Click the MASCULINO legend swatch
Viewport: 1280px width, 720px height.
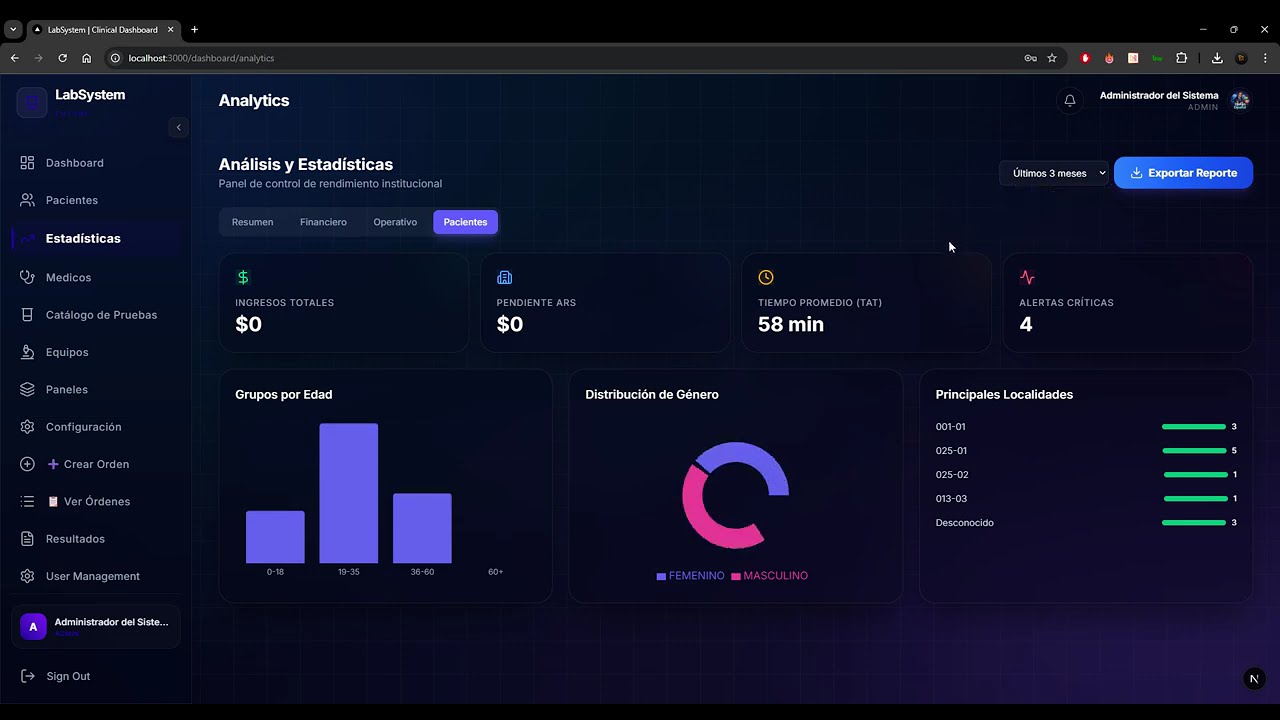736,576
